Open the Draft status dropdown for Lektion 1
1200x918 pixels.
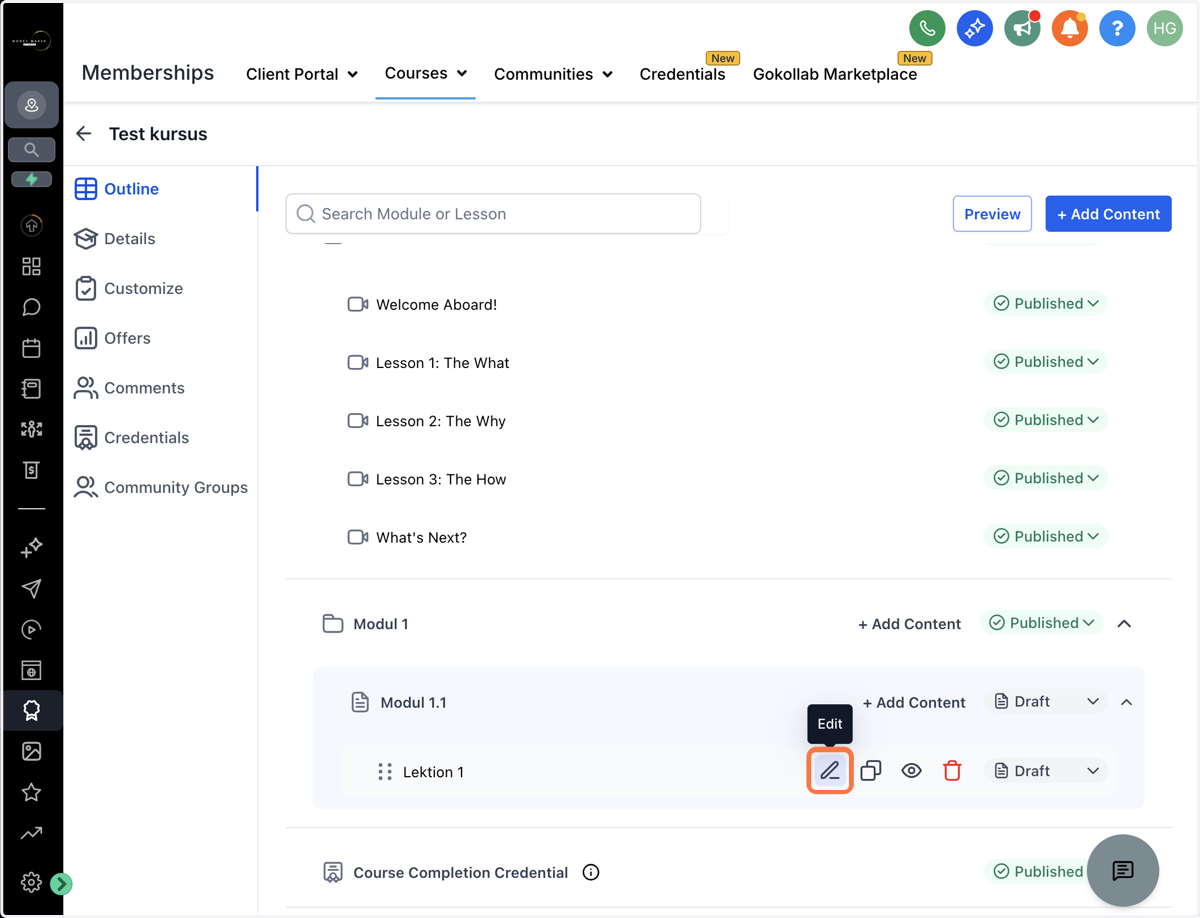[1046, 771]
